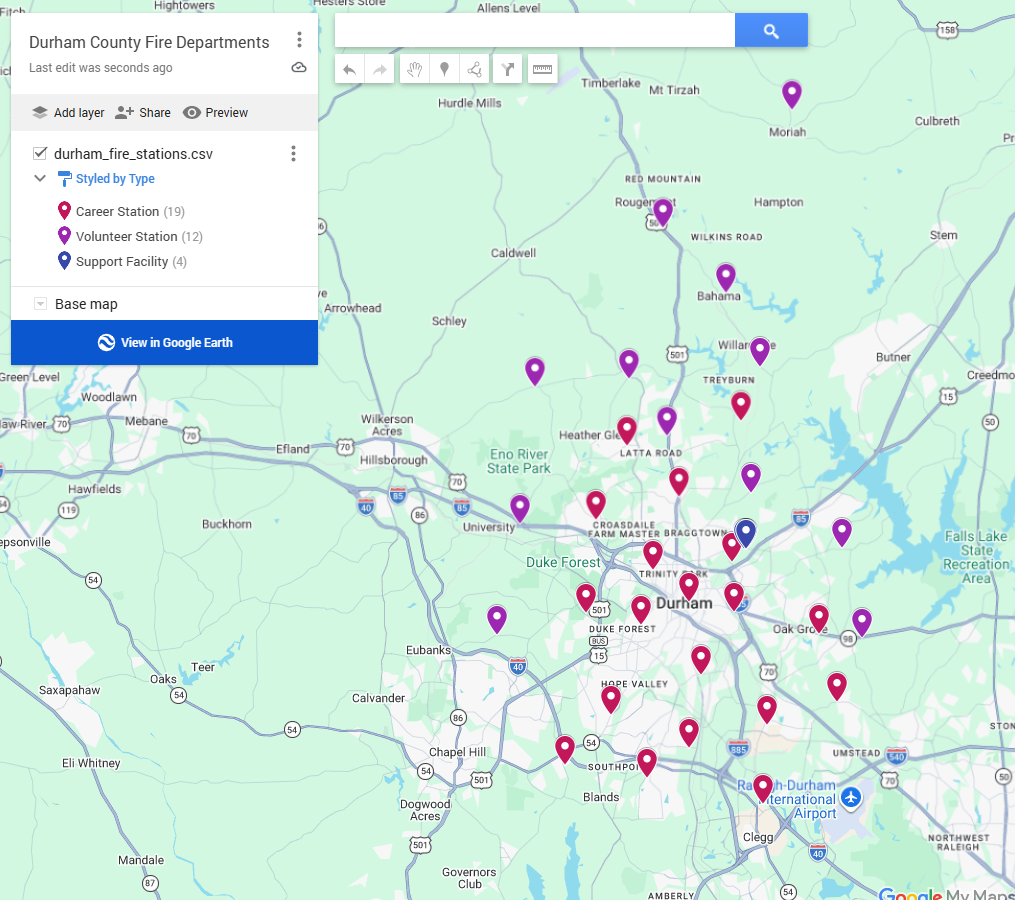The width and height of the screenshot is (1015, 900).
Task: Click the blue search button
Action: tap(771, 30)
